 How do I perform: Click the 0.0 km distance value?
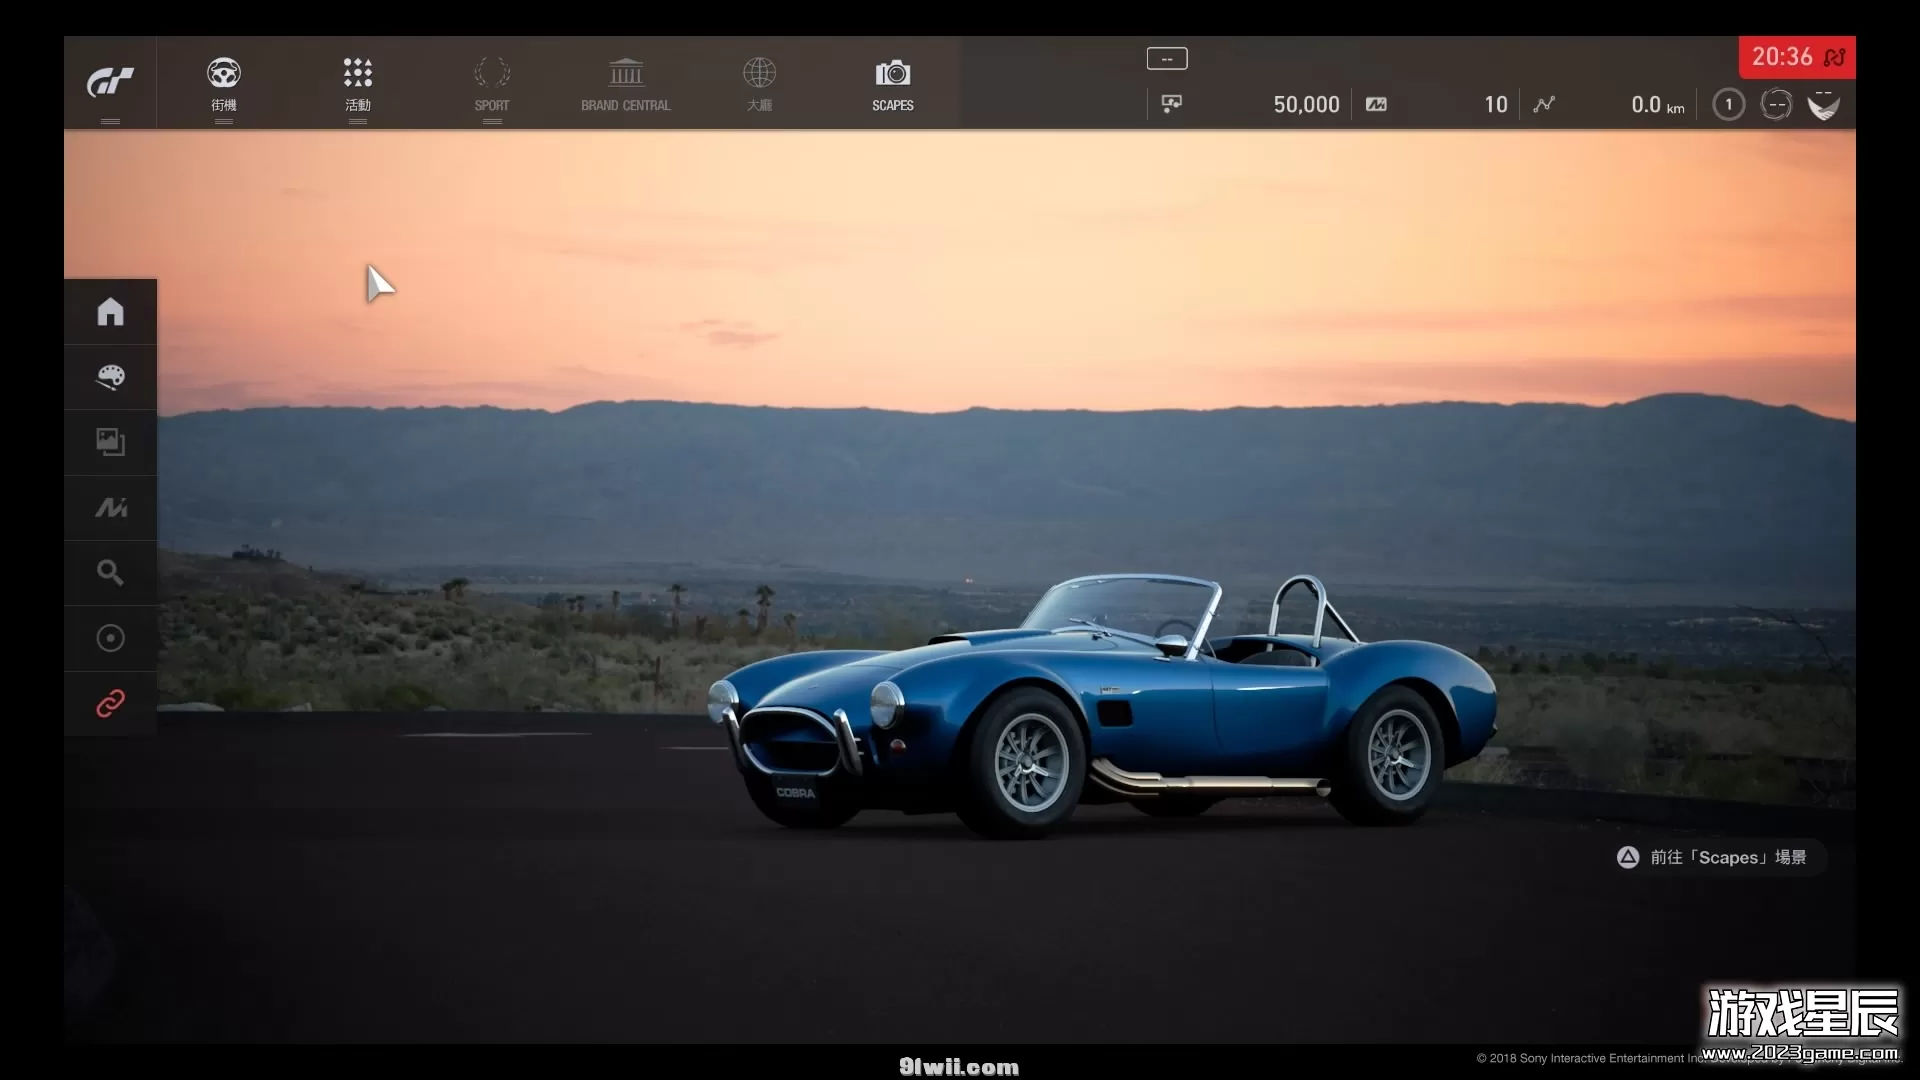[x=1657, y=104]
